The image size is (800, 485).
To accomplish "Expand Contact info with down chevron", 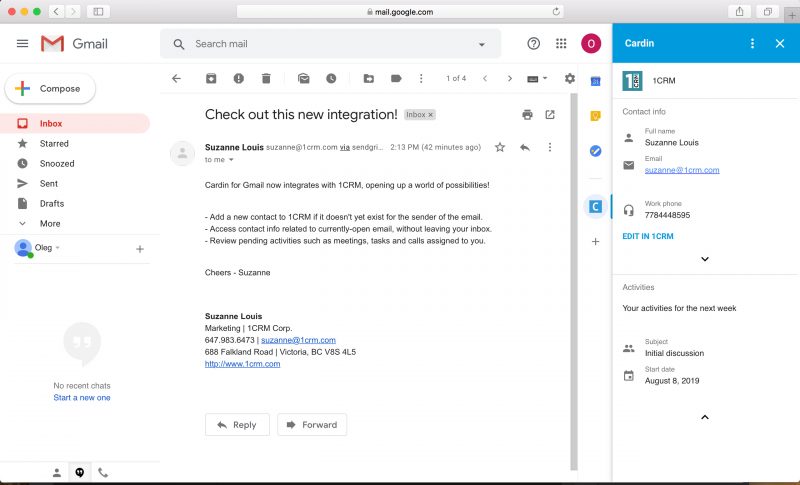I will [x=705, y=259].
